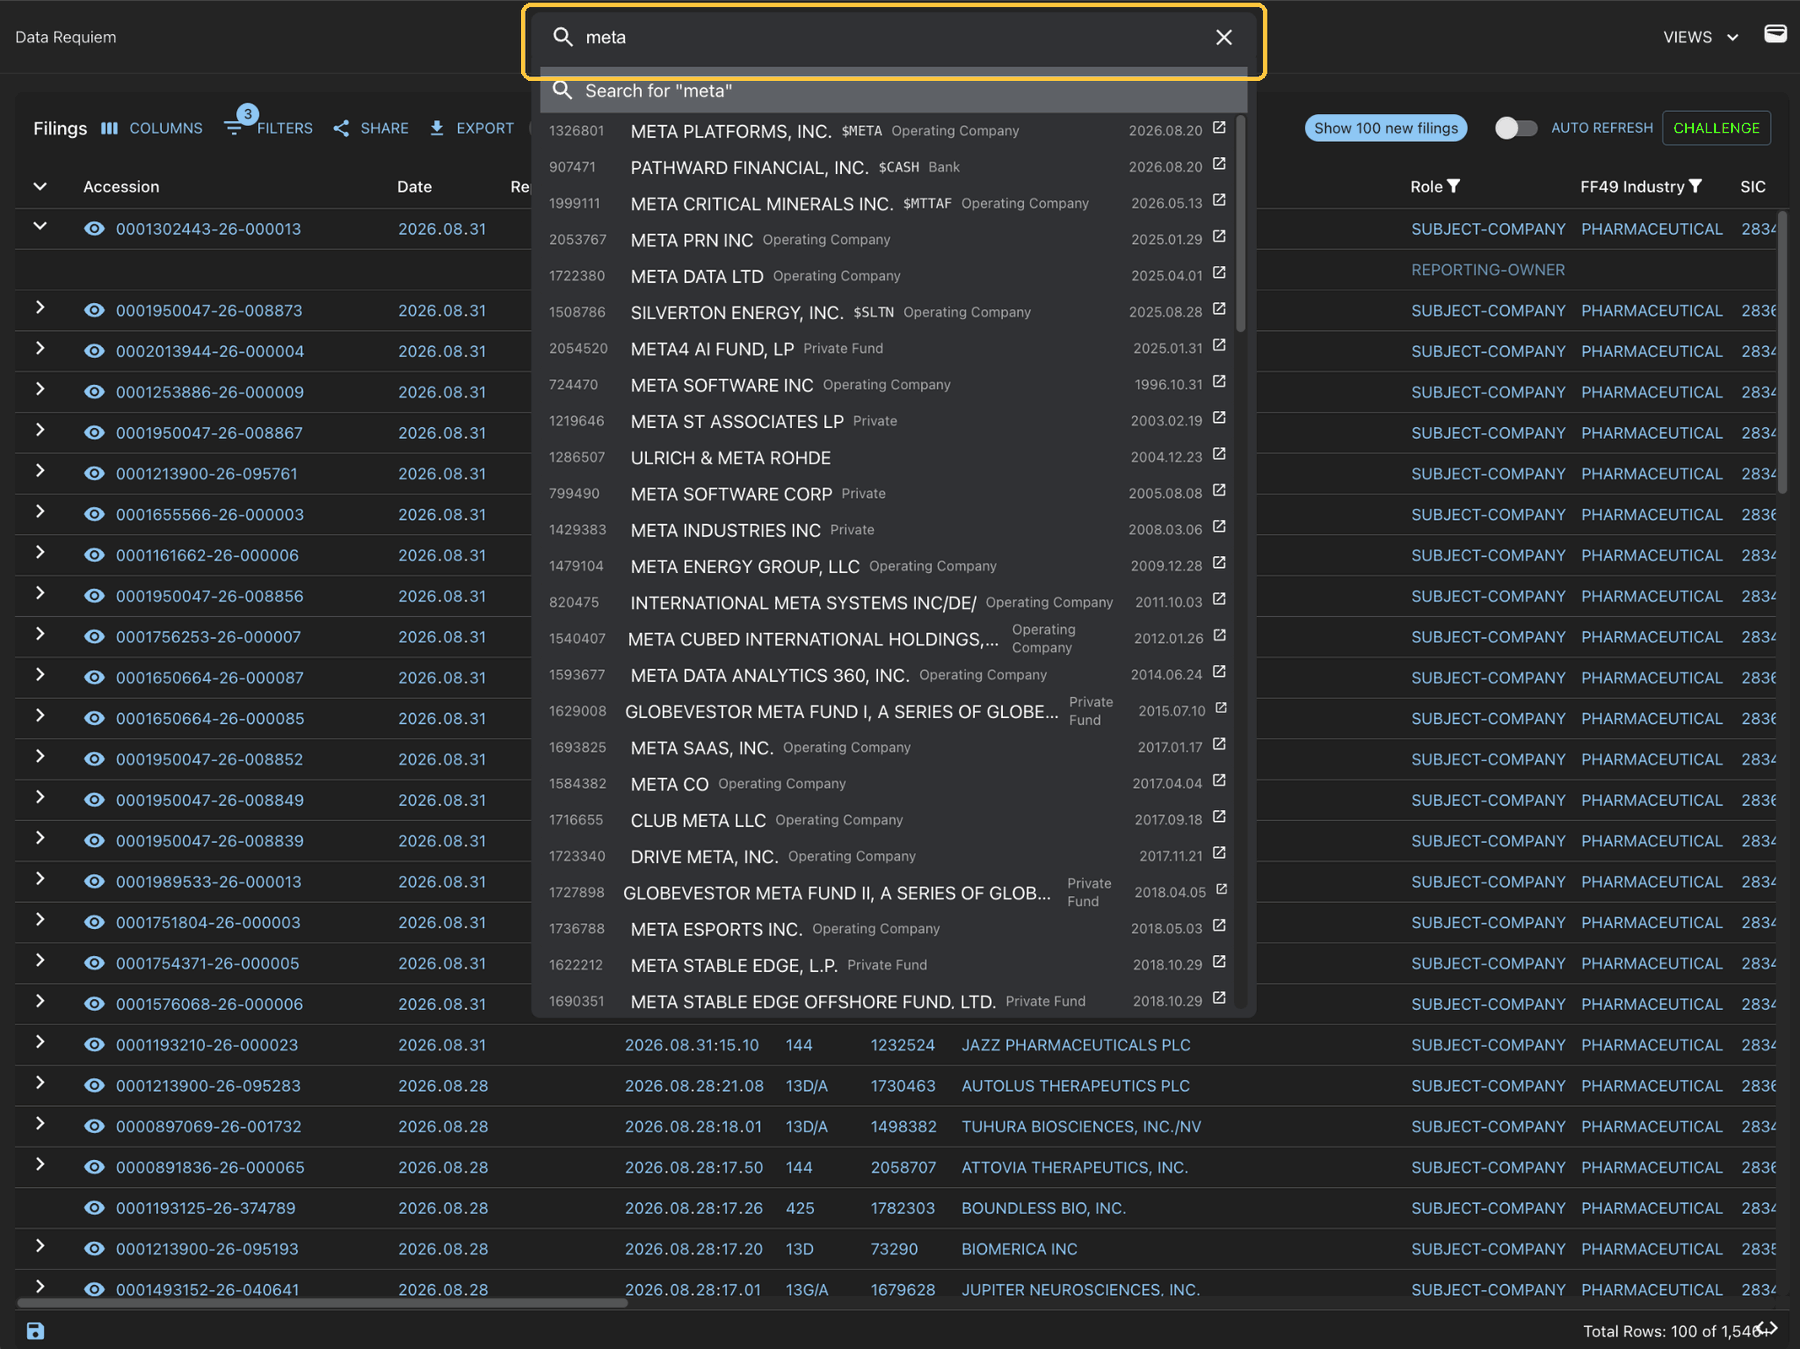Image resolution: width=1800 pixels, height=1349 pixels.
Task: Toggle the eye for filing 0001650664-26-000085
Action: (94, 718)
